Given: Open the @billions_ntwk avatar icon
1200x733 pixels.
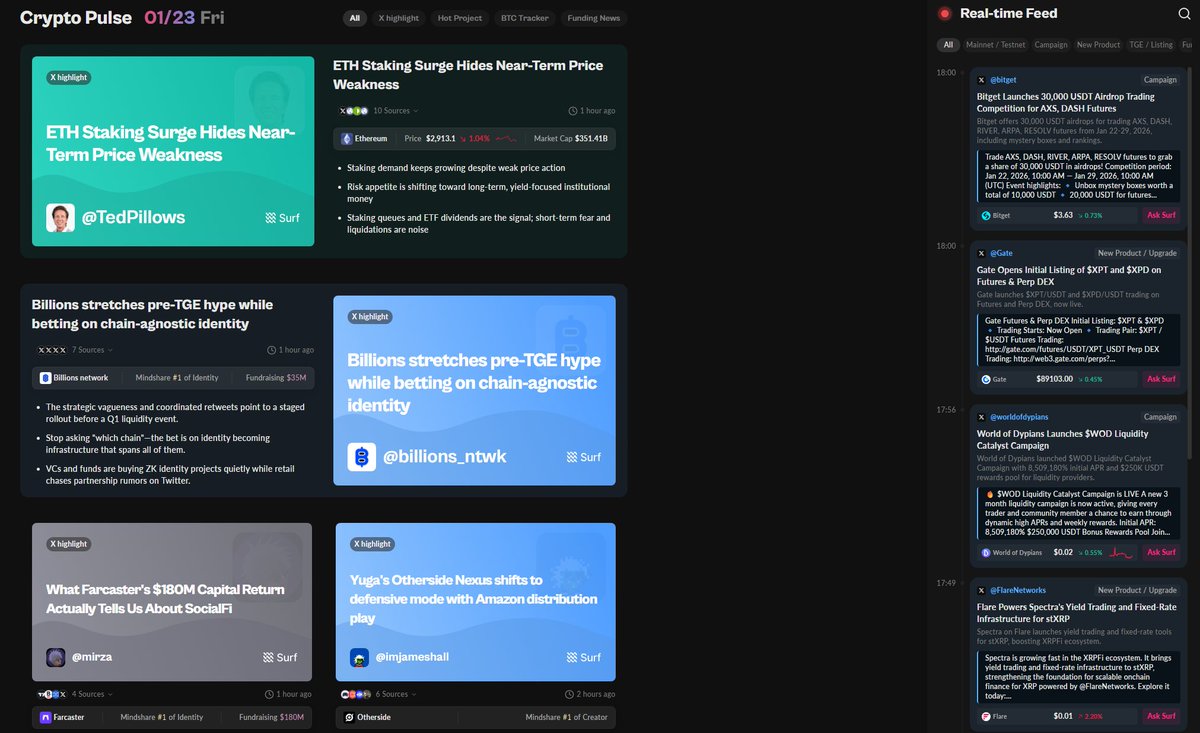Looking at the screenshot, I should pyautogui.click(x=362, y=457).
